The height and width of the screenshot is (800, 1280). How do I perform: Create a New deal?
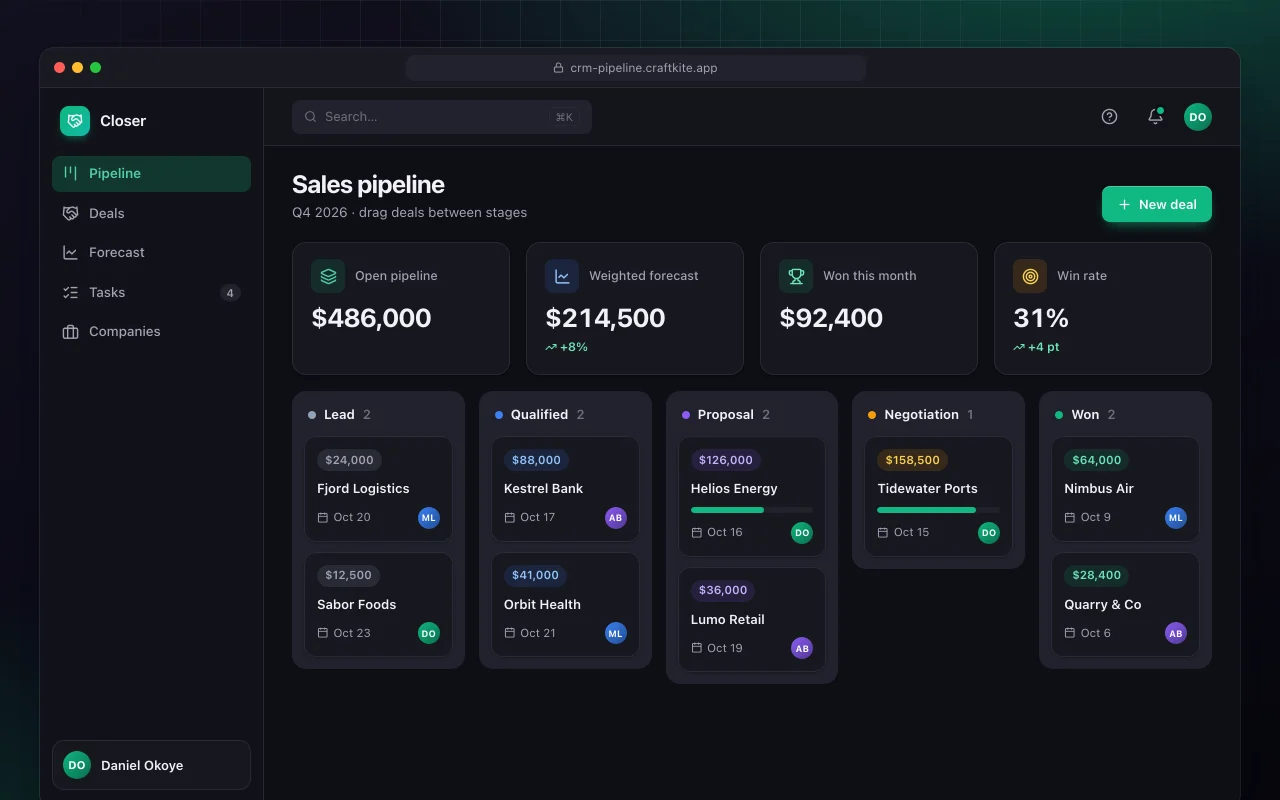1157,204
